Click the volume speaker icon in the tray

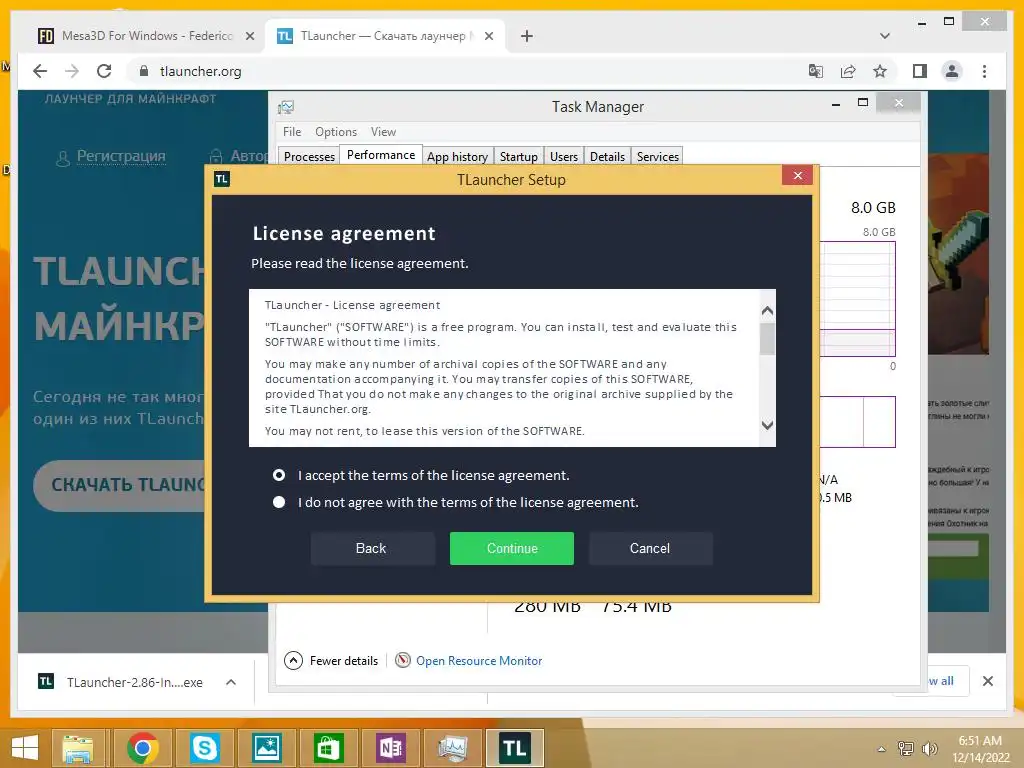pos(929,749)
